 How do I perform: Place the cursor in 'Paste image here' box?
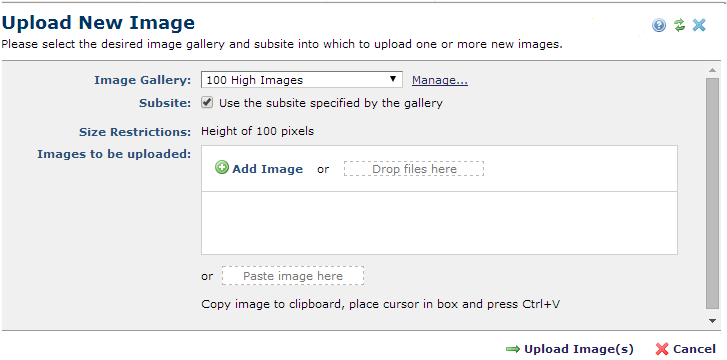pyautogui.click(x=293, y=276)
